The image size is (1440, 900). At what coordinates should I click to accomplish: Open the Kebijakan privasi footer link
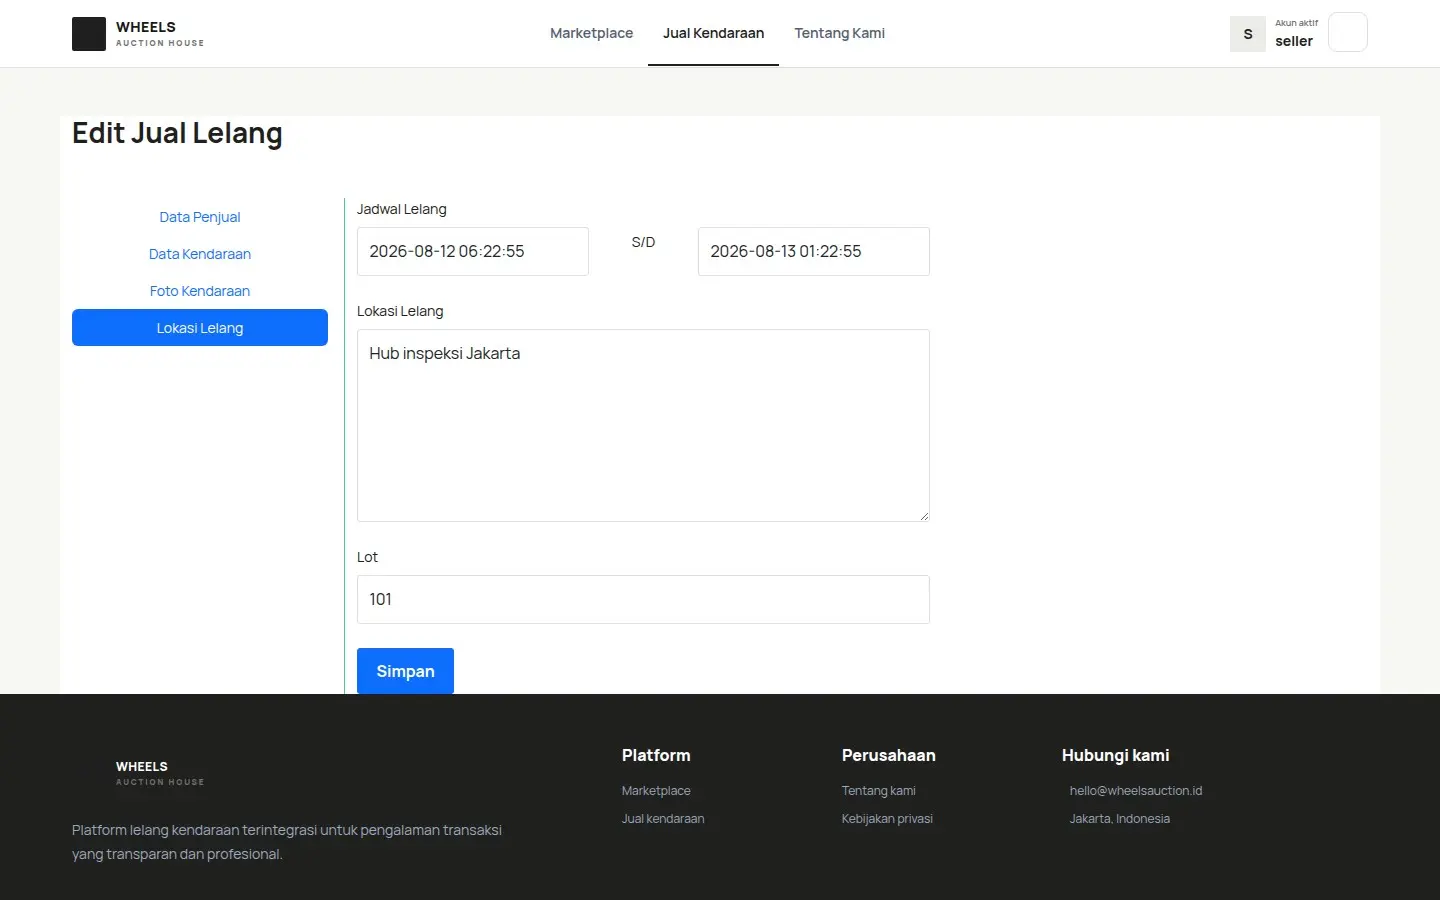click(x=887, y=818)
